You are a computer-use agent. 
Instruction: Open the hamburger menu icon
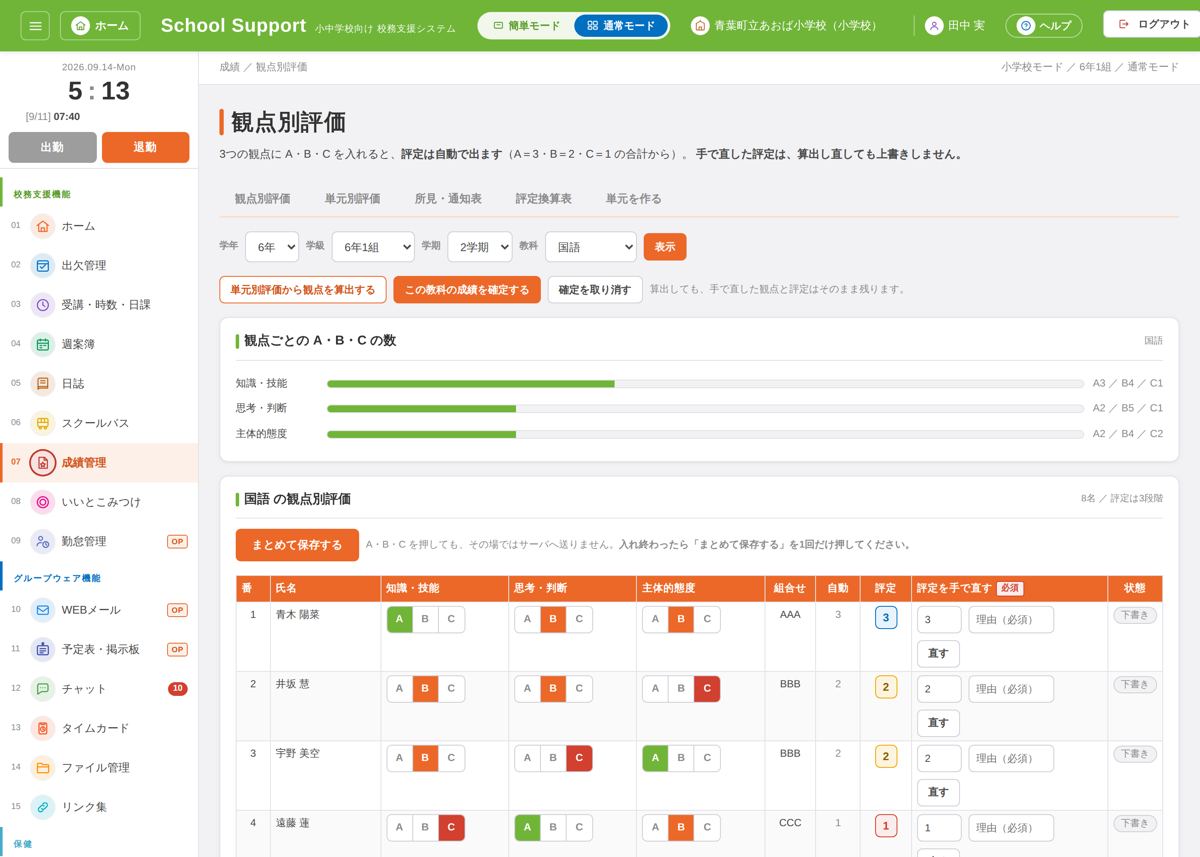point(35,25)
